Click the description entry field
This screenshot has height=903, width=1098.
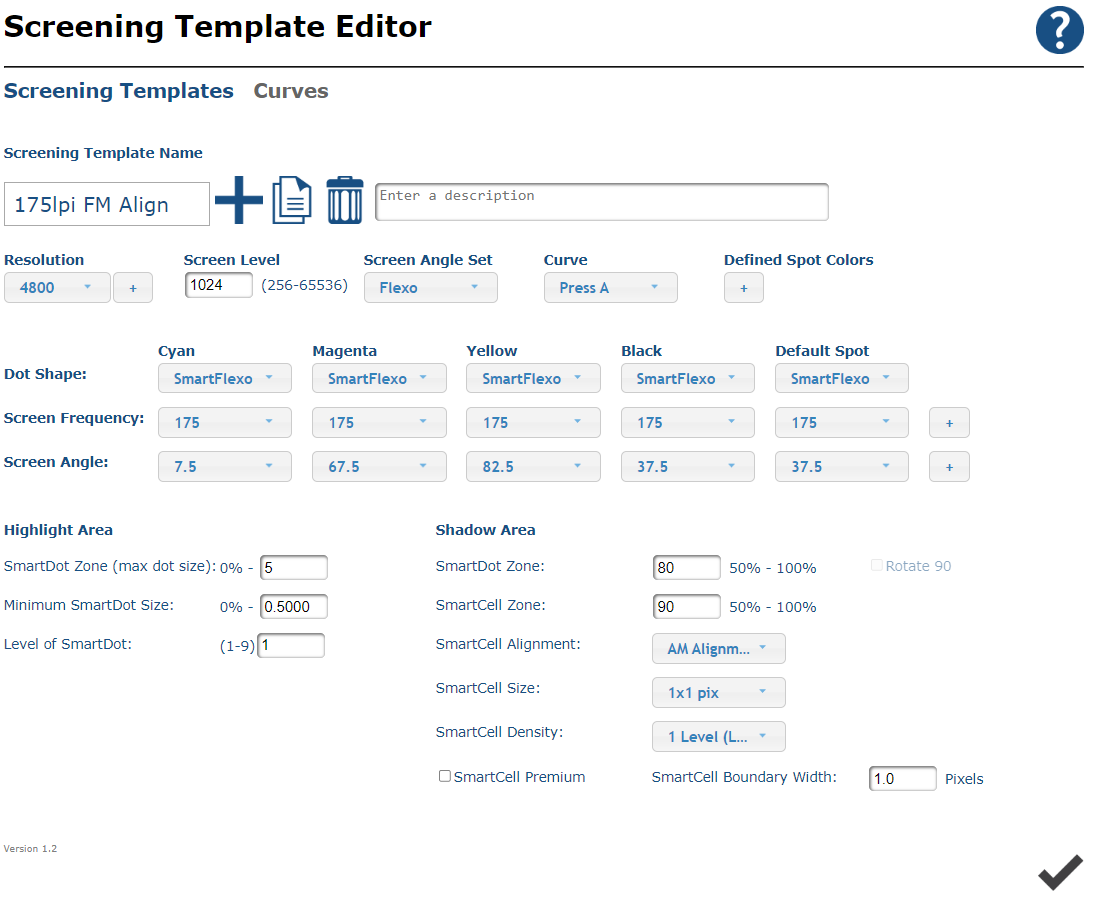pyautogui.click(x=601, y=201)
